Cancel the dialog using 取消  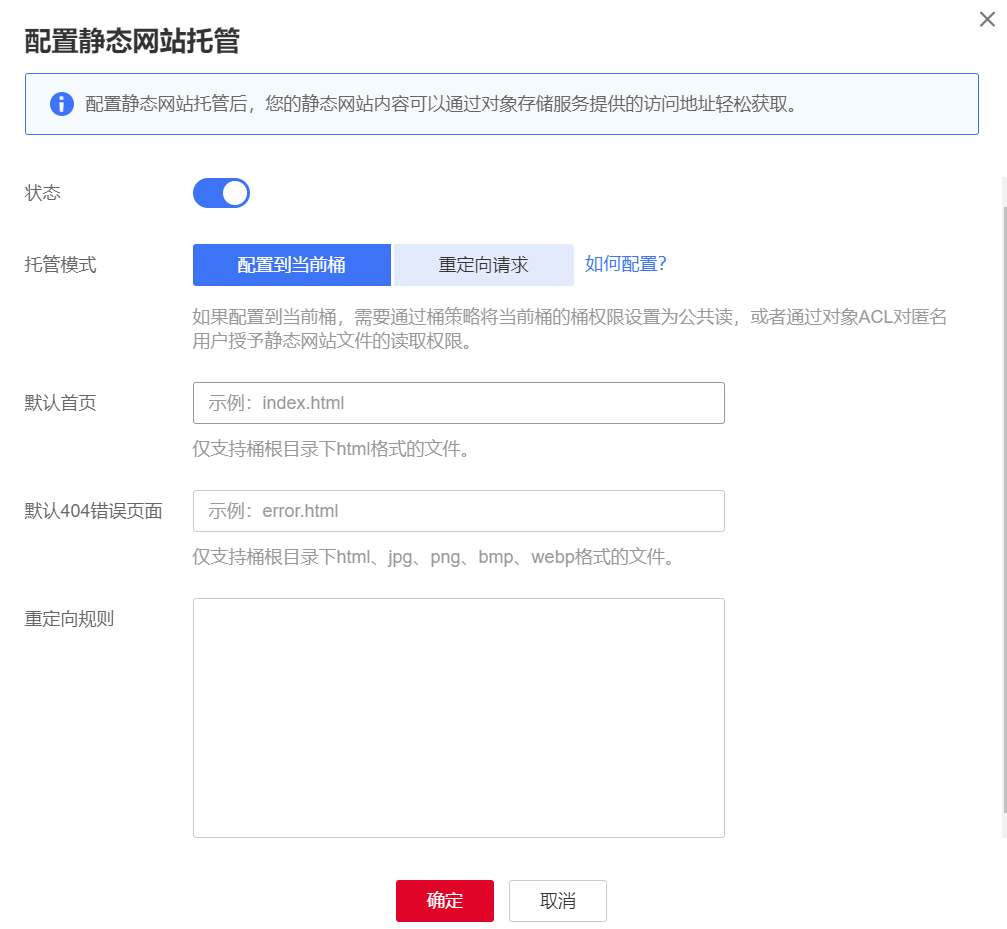[x=557, y=900]
